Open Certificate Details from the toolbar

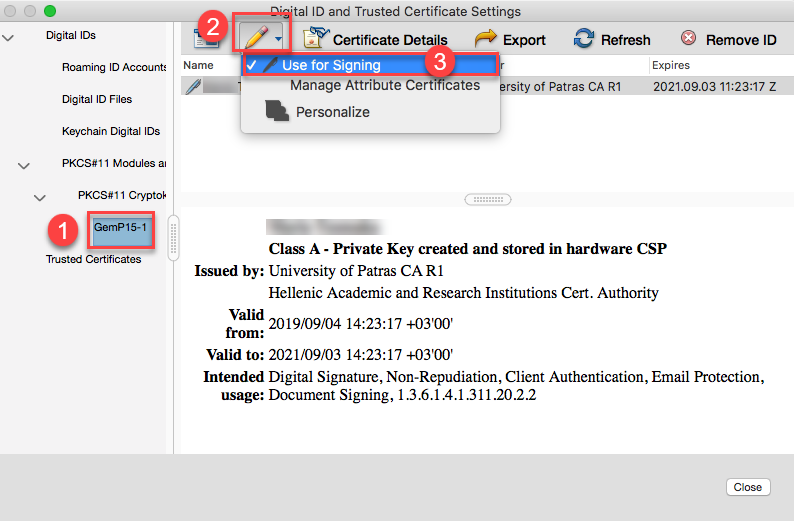pos(375,39)
